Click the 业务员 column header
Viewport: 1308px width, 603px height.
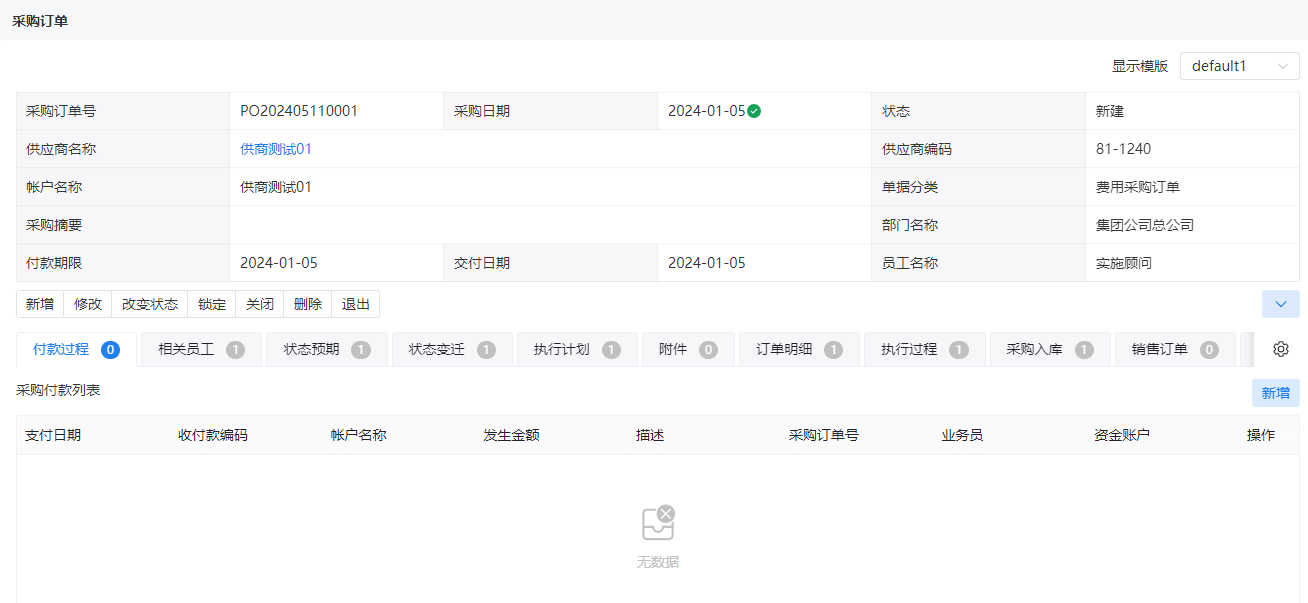pos(962,435)
